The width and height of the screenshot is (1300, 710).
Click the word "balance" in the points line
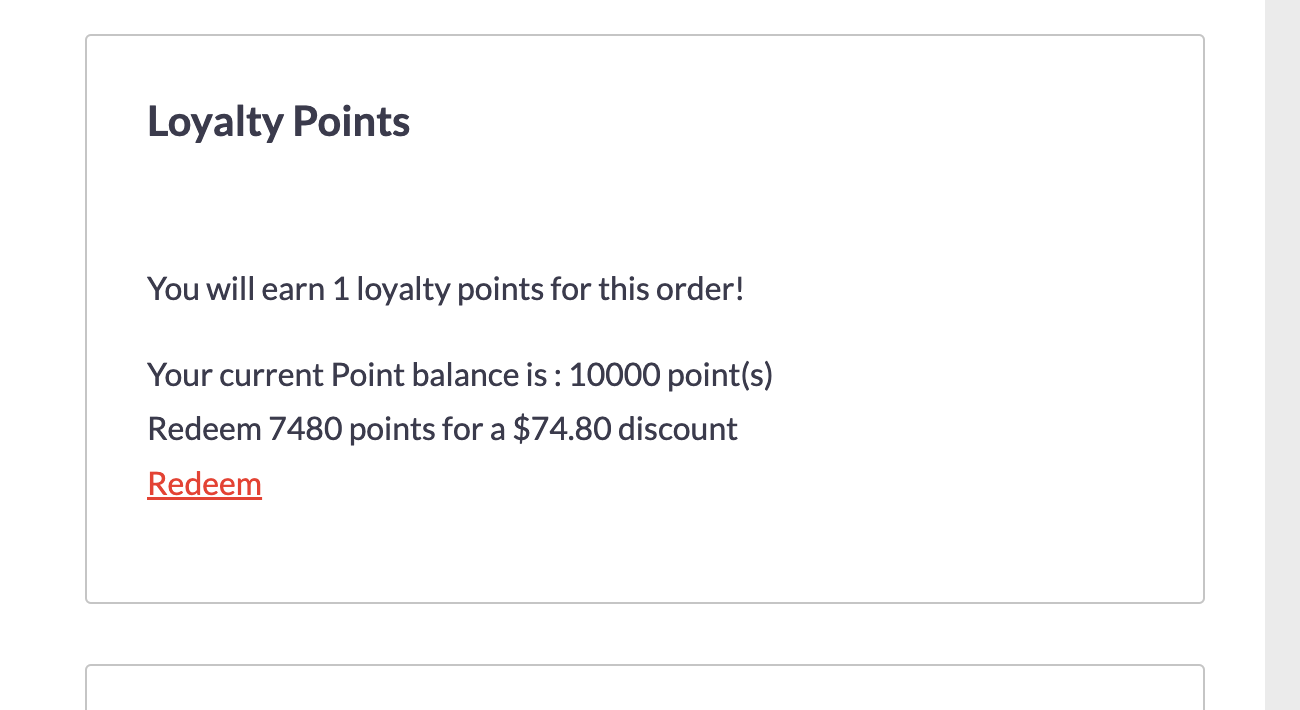tap(455, 375)
